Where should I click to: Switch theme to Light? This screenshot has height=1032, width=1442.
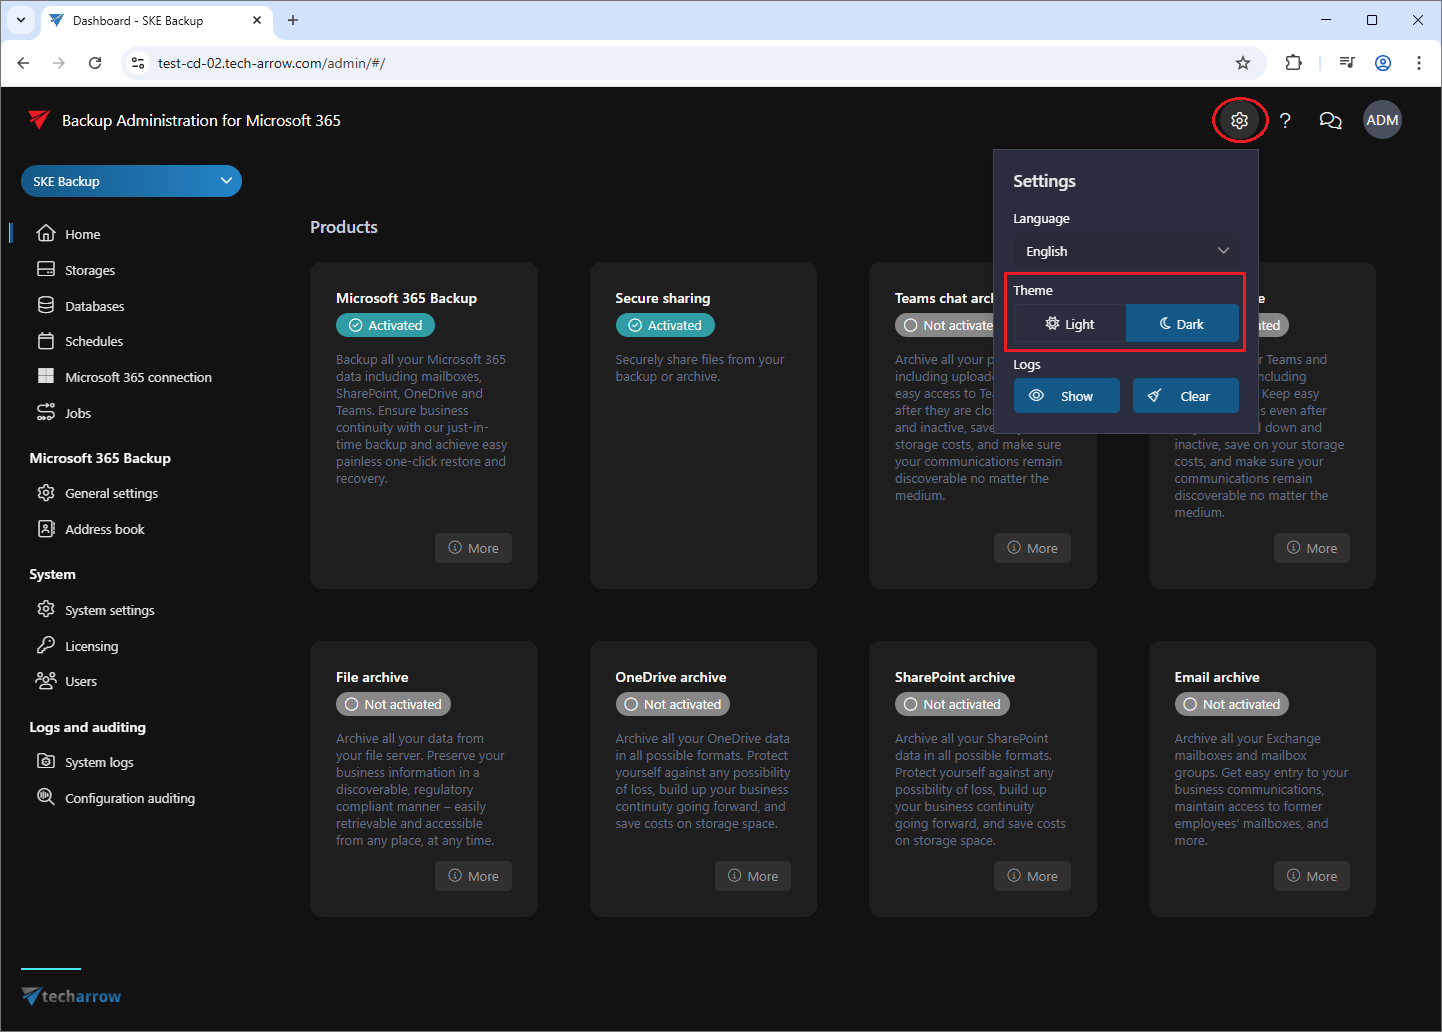coord(1070,324)
